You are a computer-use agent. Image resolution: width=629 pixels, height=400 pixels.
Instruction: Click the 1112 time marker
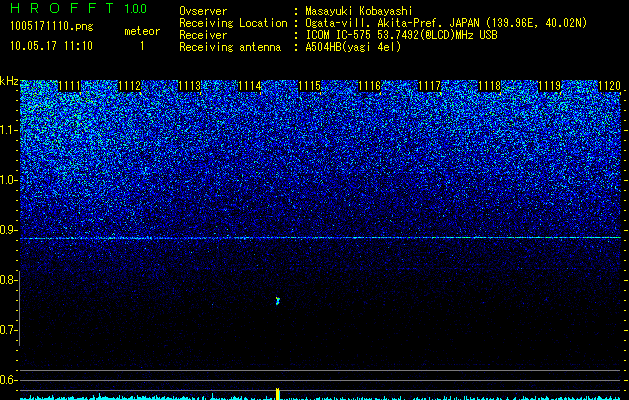tap(130, 86)
